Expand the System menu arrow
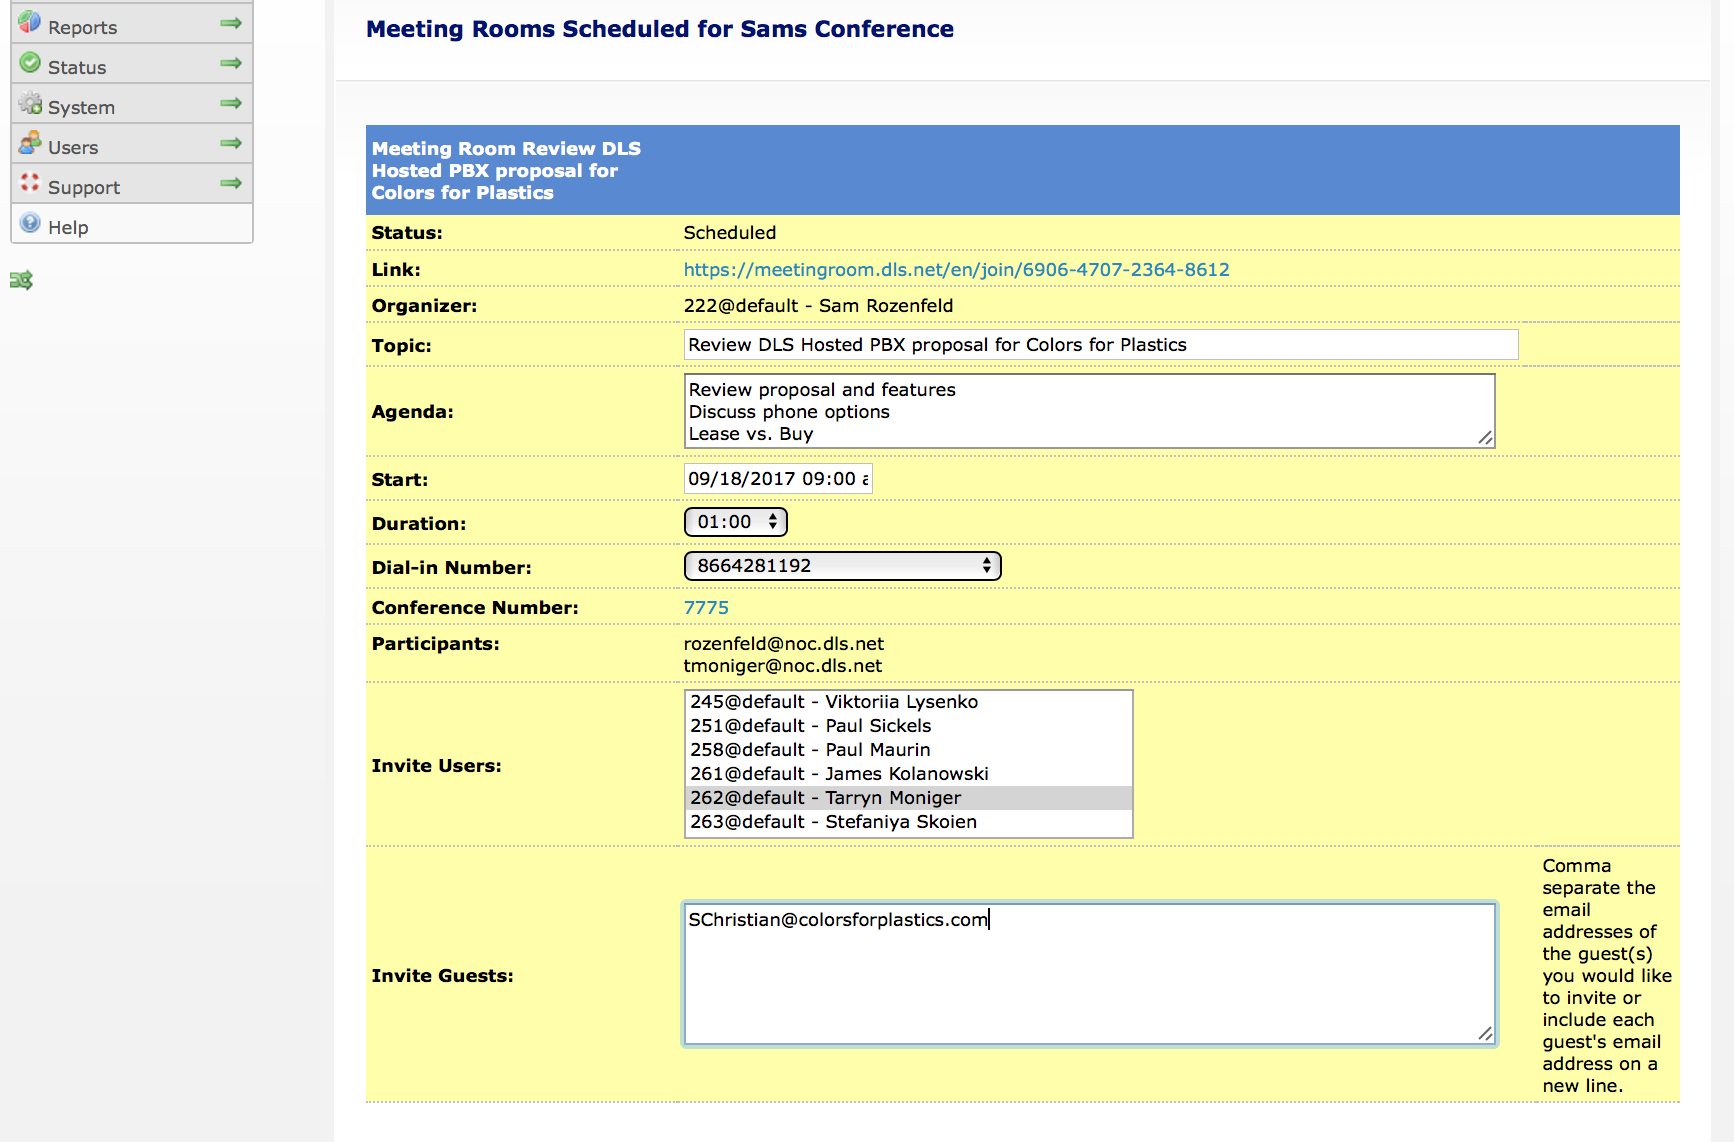The image size is (1734, 1142). (x=231, y=103)
